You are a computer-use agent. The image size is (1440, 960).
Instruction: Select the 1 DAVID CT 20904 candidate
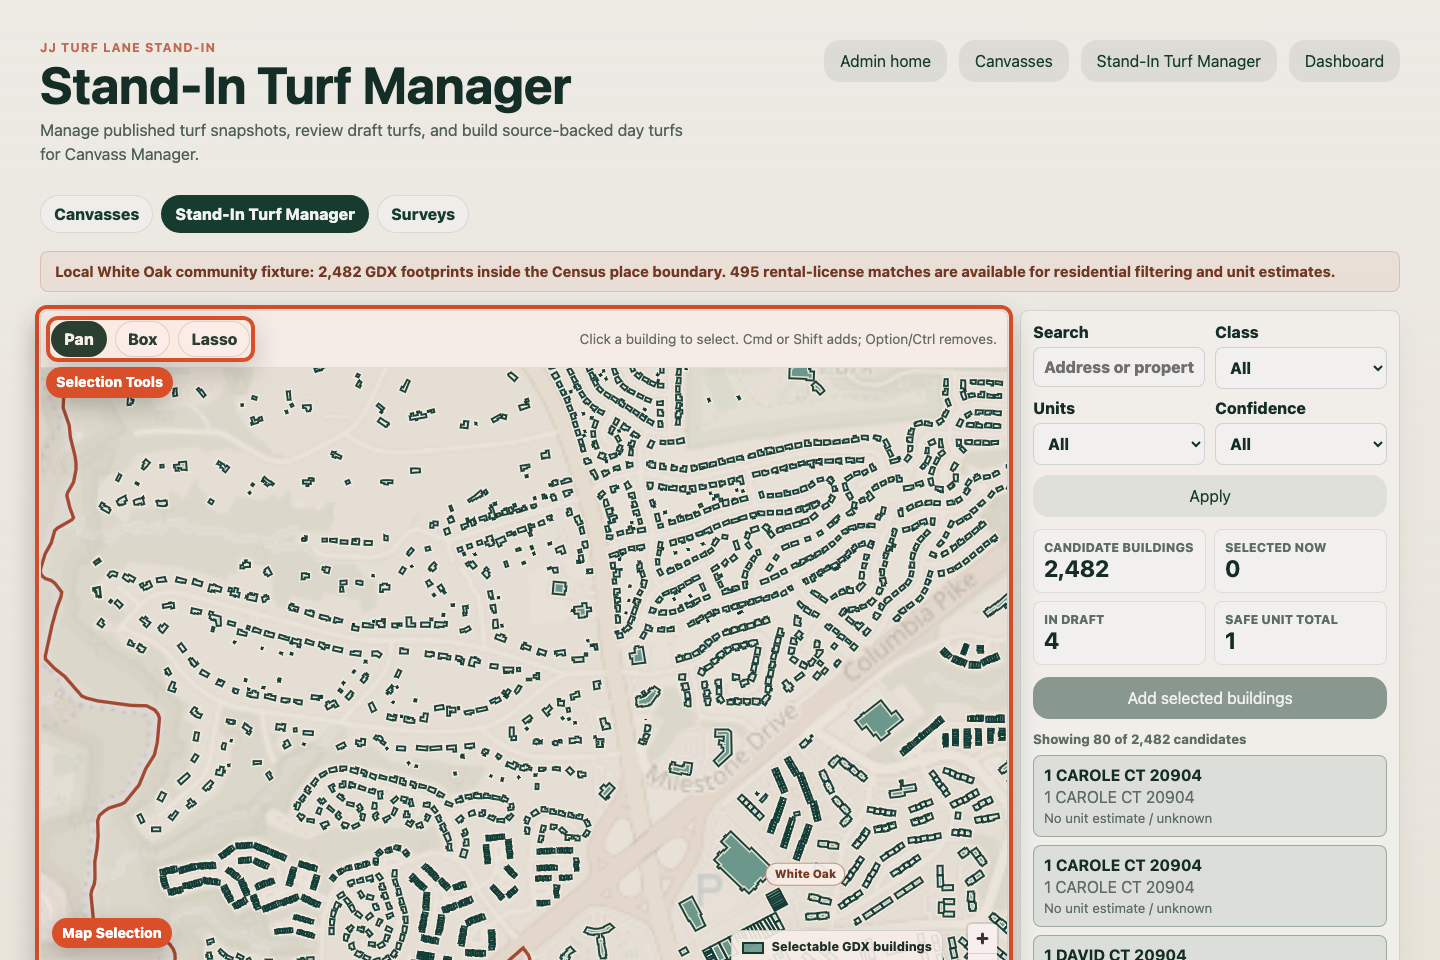[1210, 950]
